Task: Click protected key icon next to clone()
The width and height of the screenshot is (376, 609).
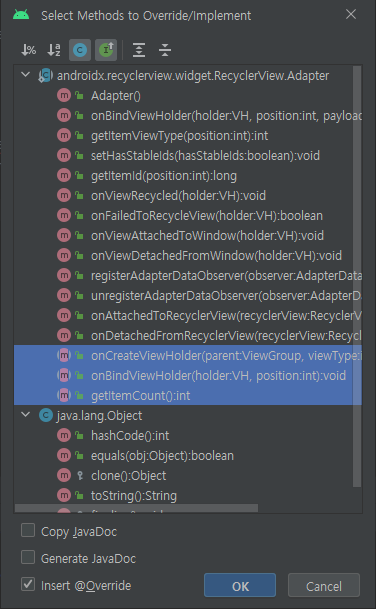Action: [80, 475]
